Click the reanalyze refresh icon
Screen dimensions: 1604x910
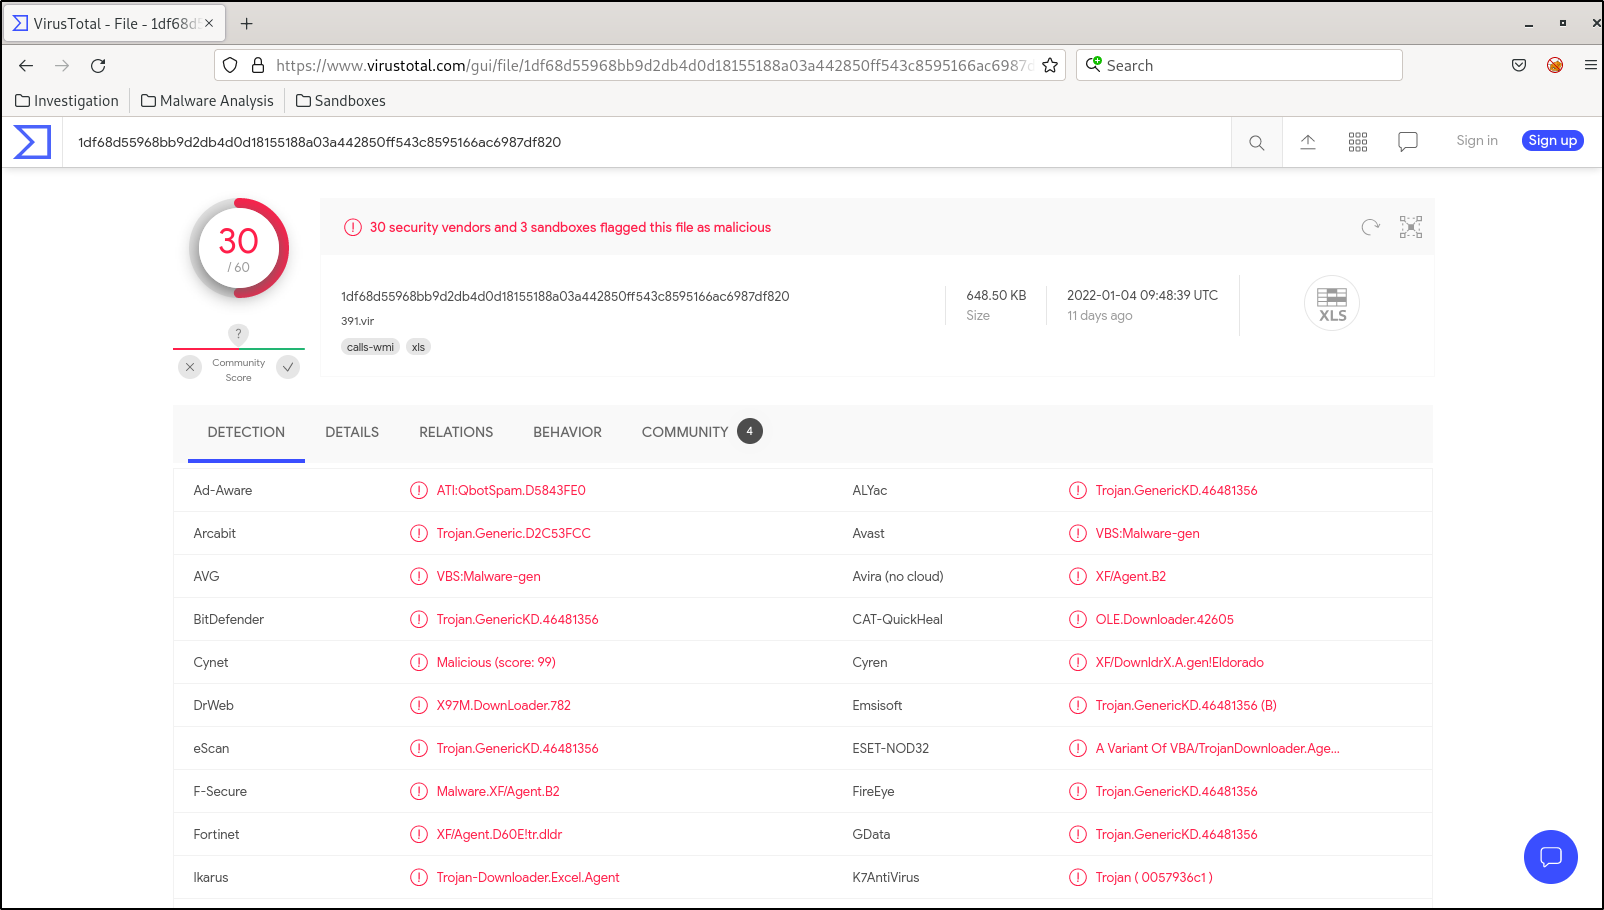(1371, 227)
